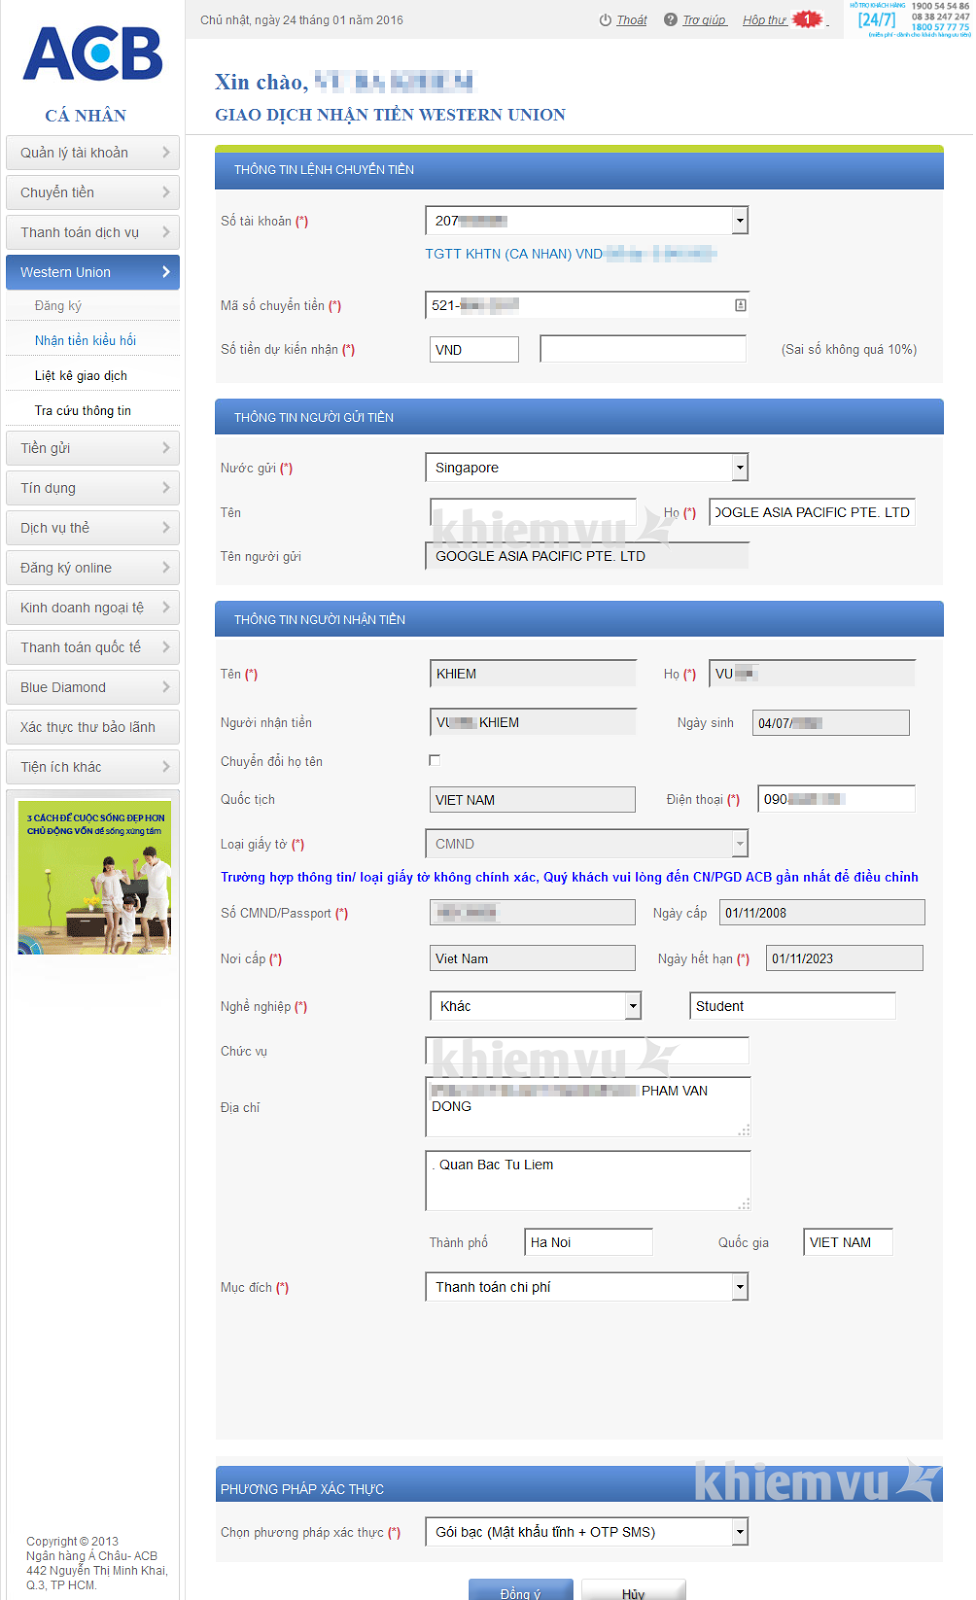
Task: Click the Thành phố Ha Noi field
Action: tap(588, 1242)
